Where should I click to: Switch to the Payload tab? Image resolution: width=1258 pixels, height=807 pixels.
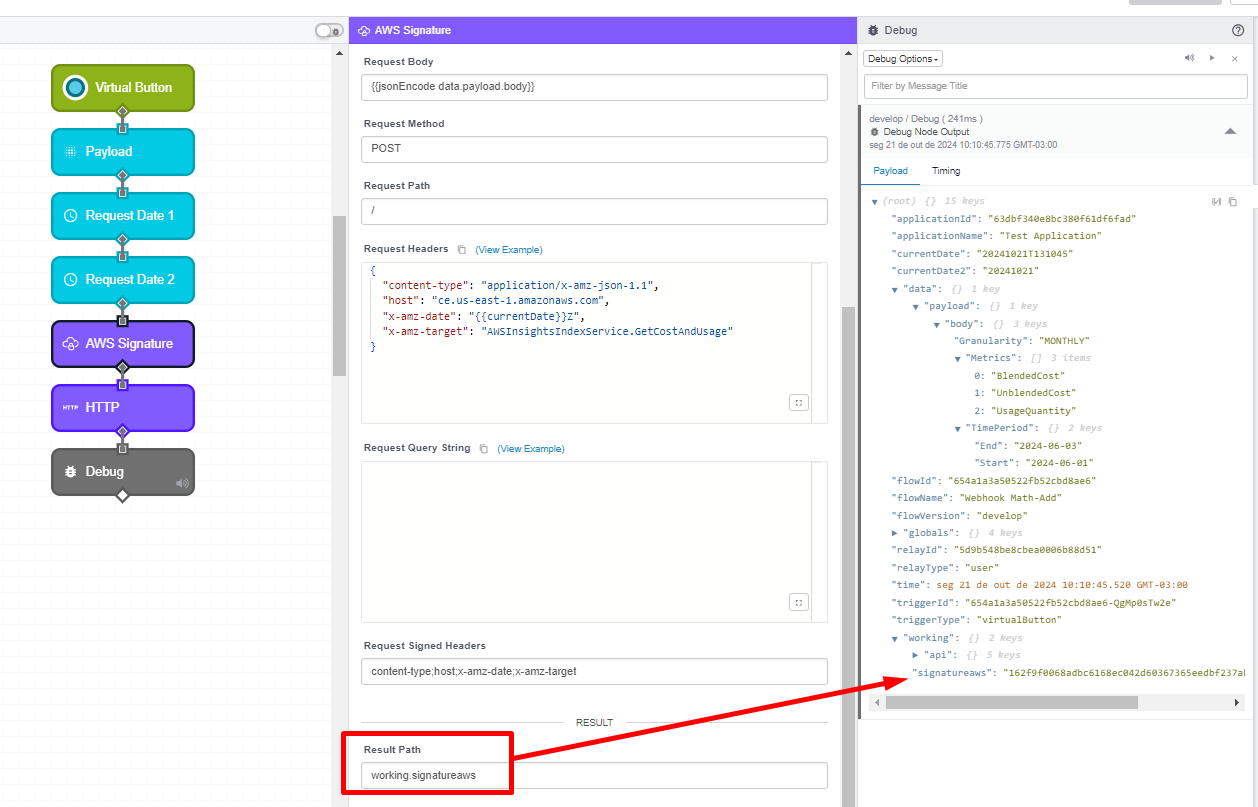[x=891, y=171]
